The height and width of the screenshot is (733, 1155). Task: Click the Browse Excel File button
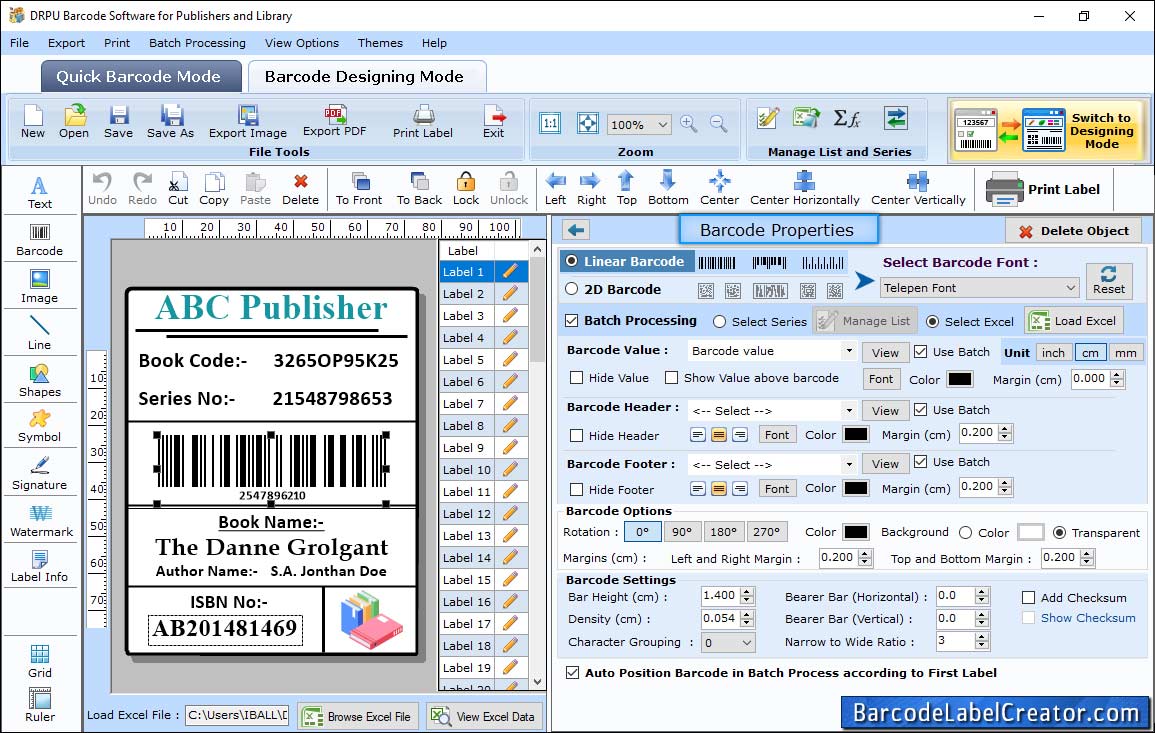pyautogui.click(x=358, y=716)
